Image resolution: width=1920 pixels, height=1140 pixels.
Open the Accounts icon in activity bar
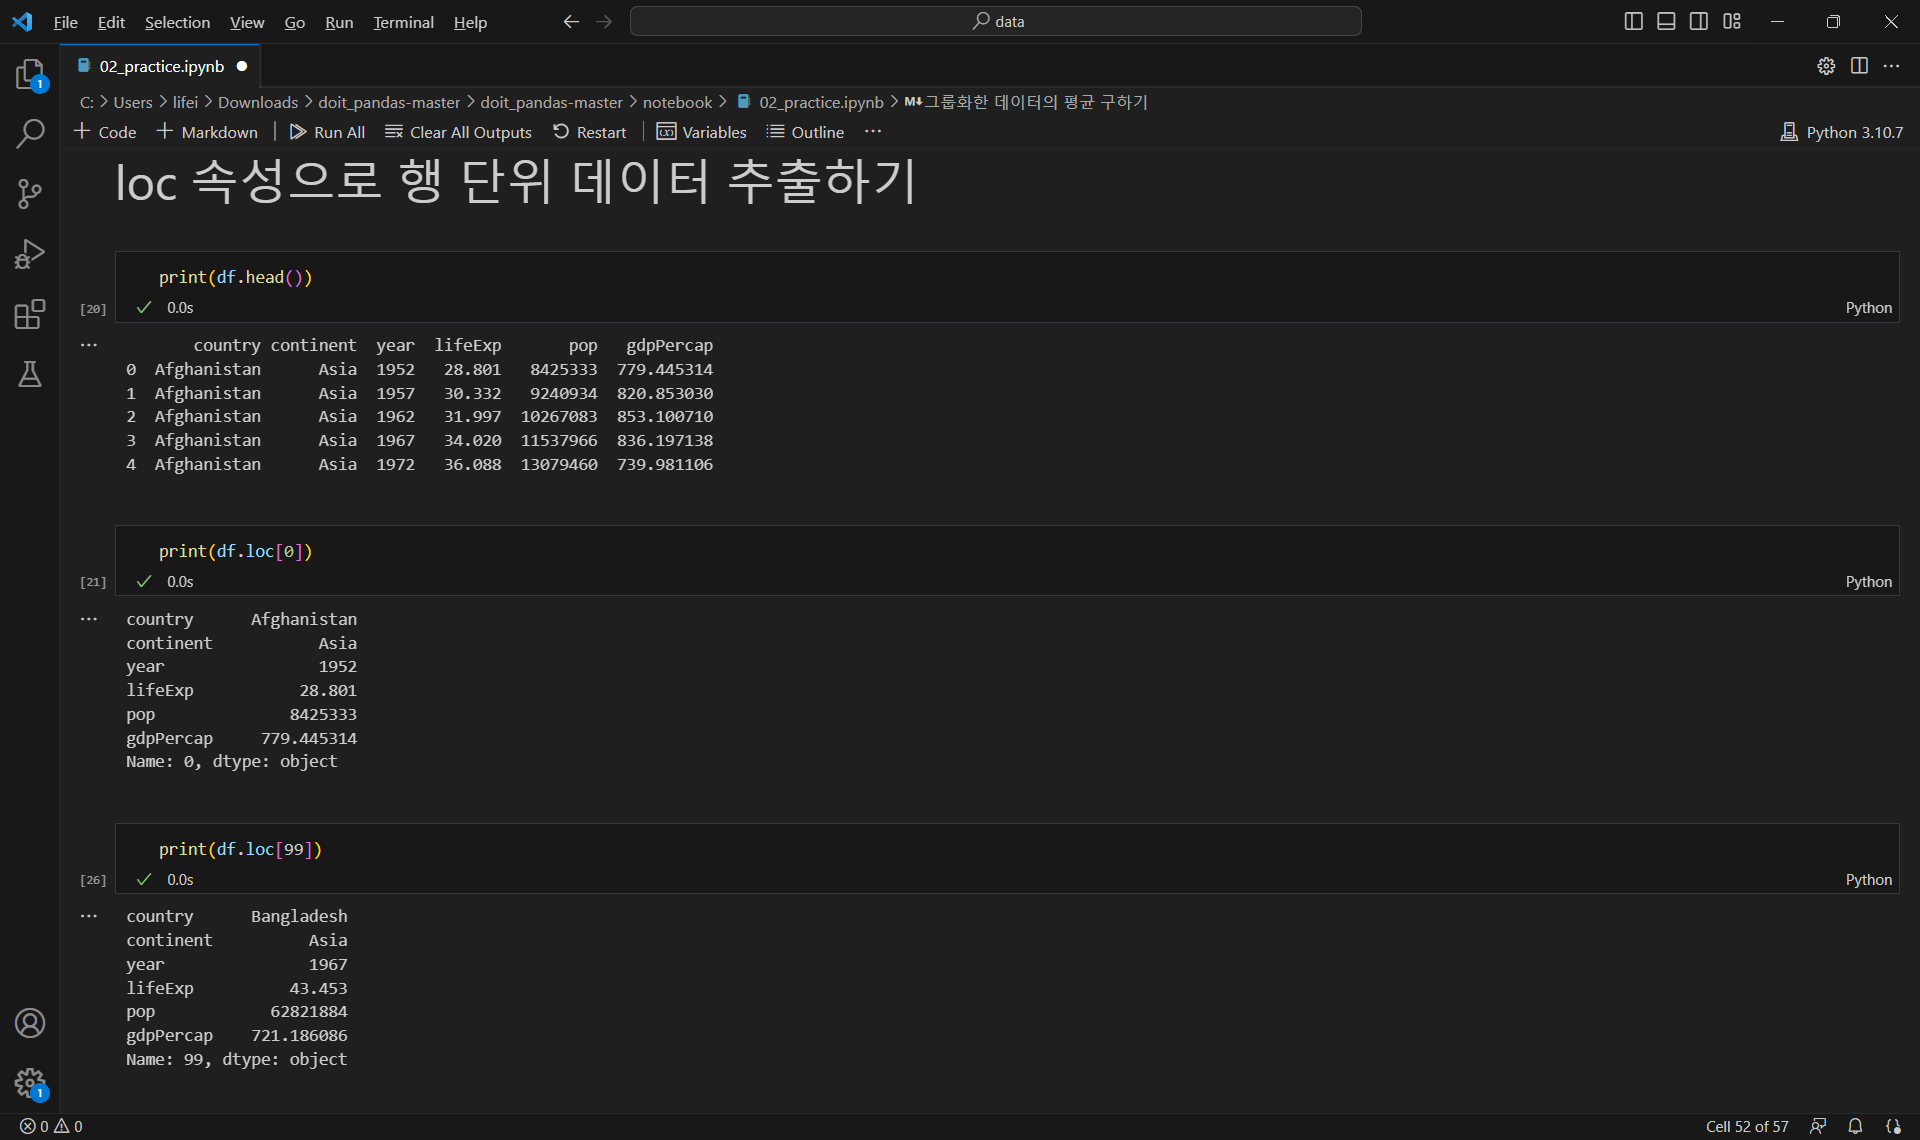[x=30, y=1023]
